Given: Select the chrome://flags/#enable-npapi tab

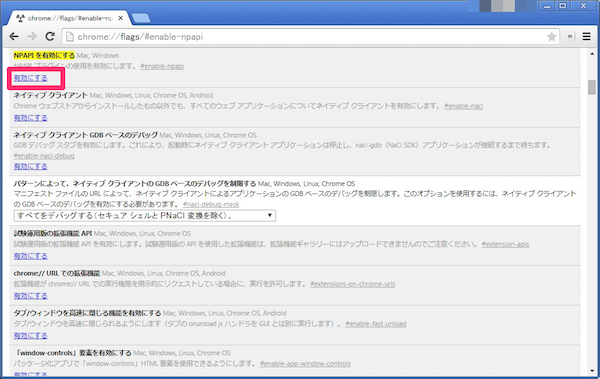Looking at the screenshot, I should (x=69, y=18).
